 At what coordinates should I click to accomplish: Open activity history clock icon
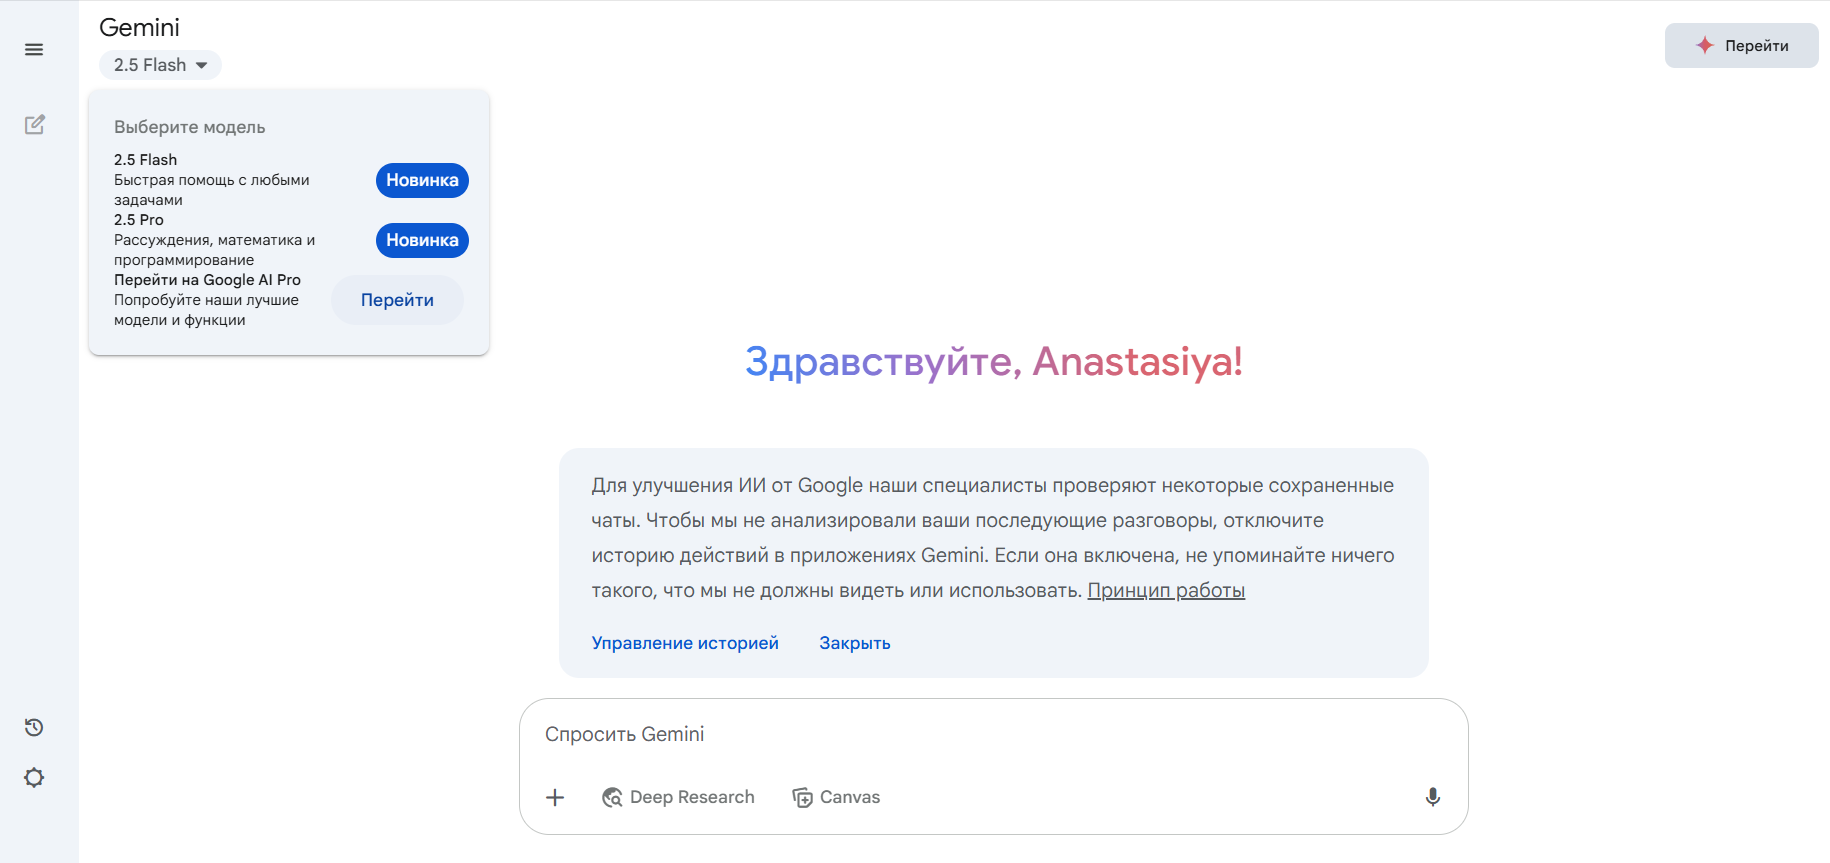34,727
